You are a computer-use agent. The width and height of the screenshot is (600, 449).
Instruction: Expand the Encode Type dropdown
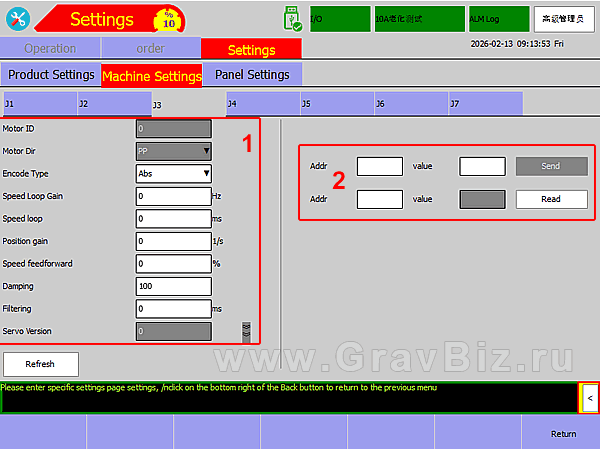point(173,173)
